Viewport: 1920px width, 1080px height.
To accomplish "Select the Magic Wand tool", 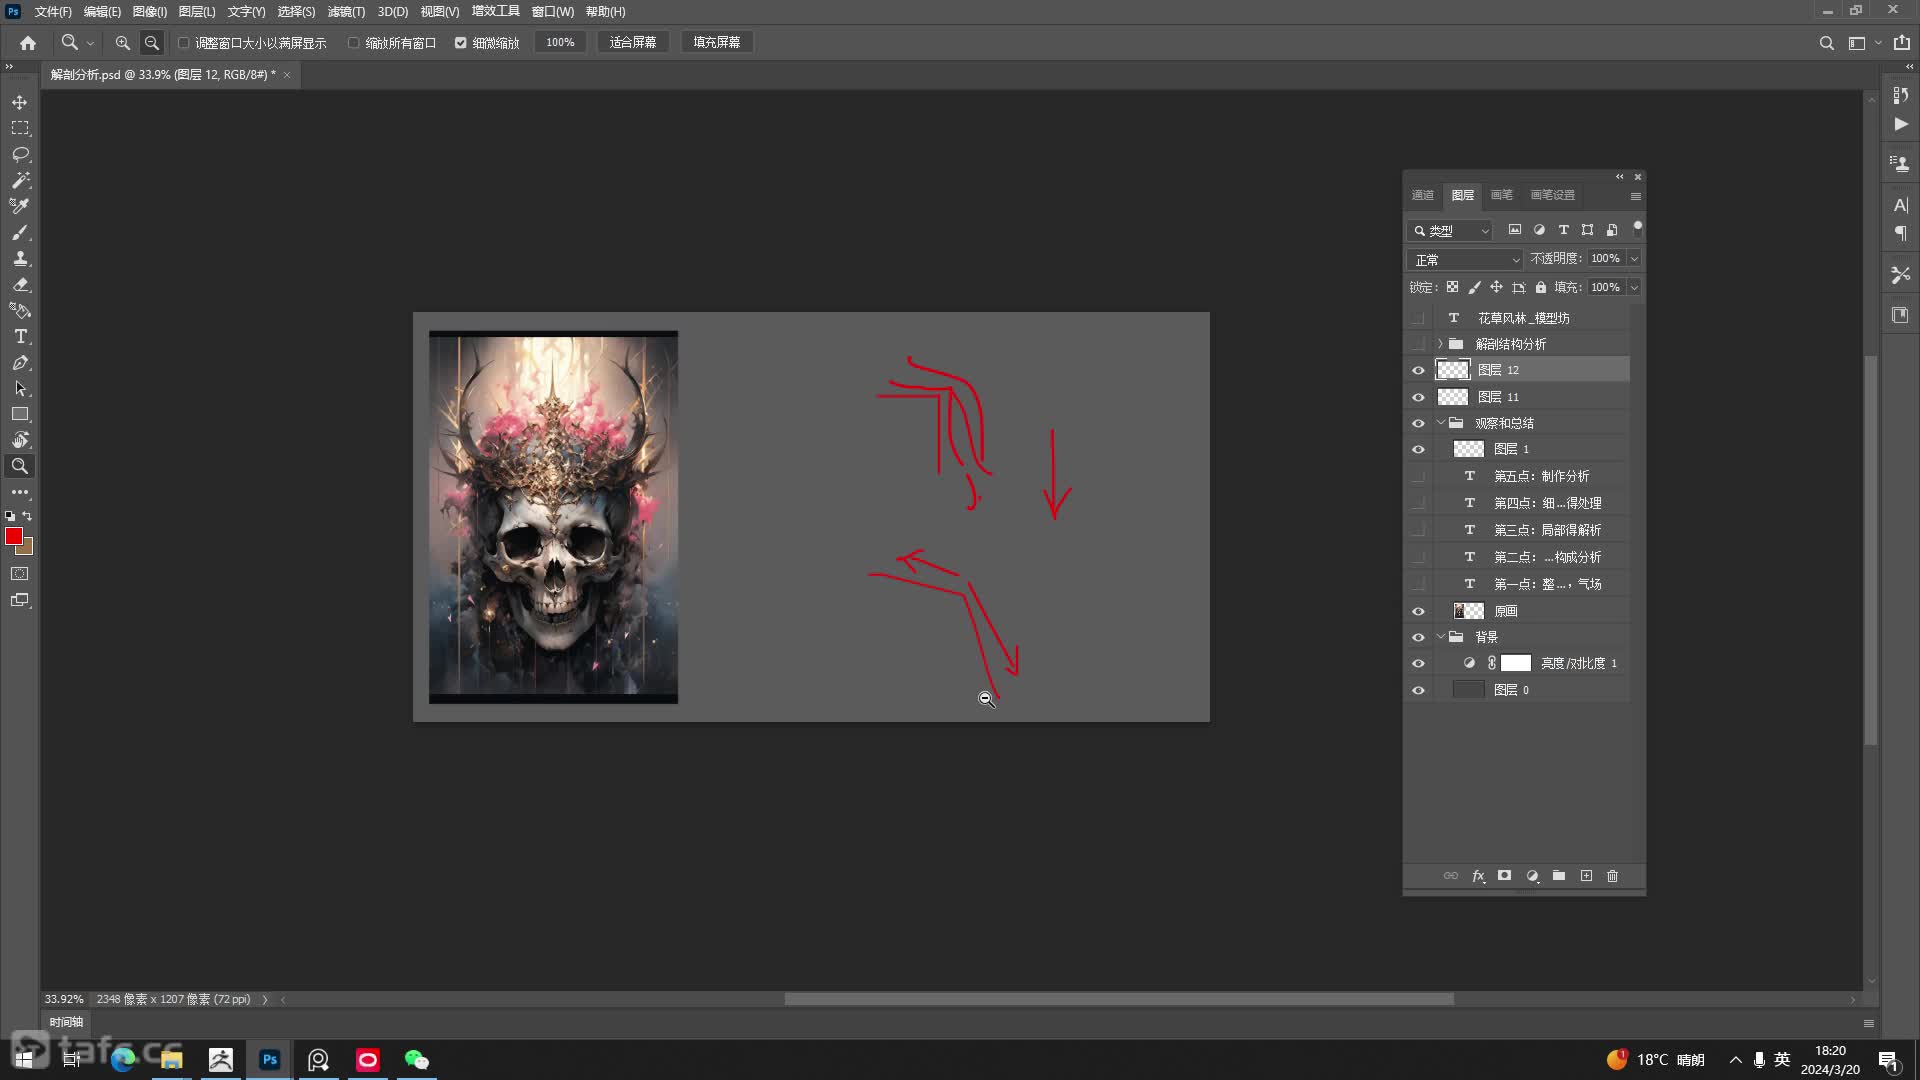I will 20,181.
